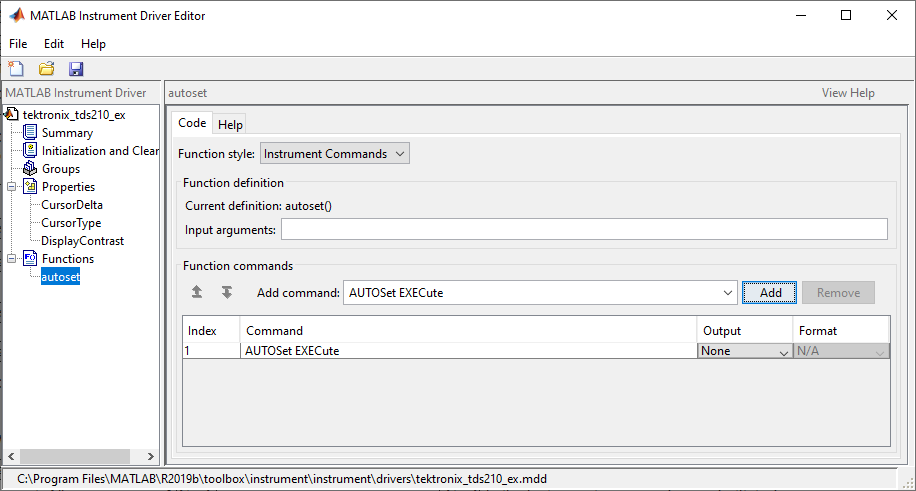The image size is (916, 491).
Task: Open the Edit menu
Action: tap(53, 44)
